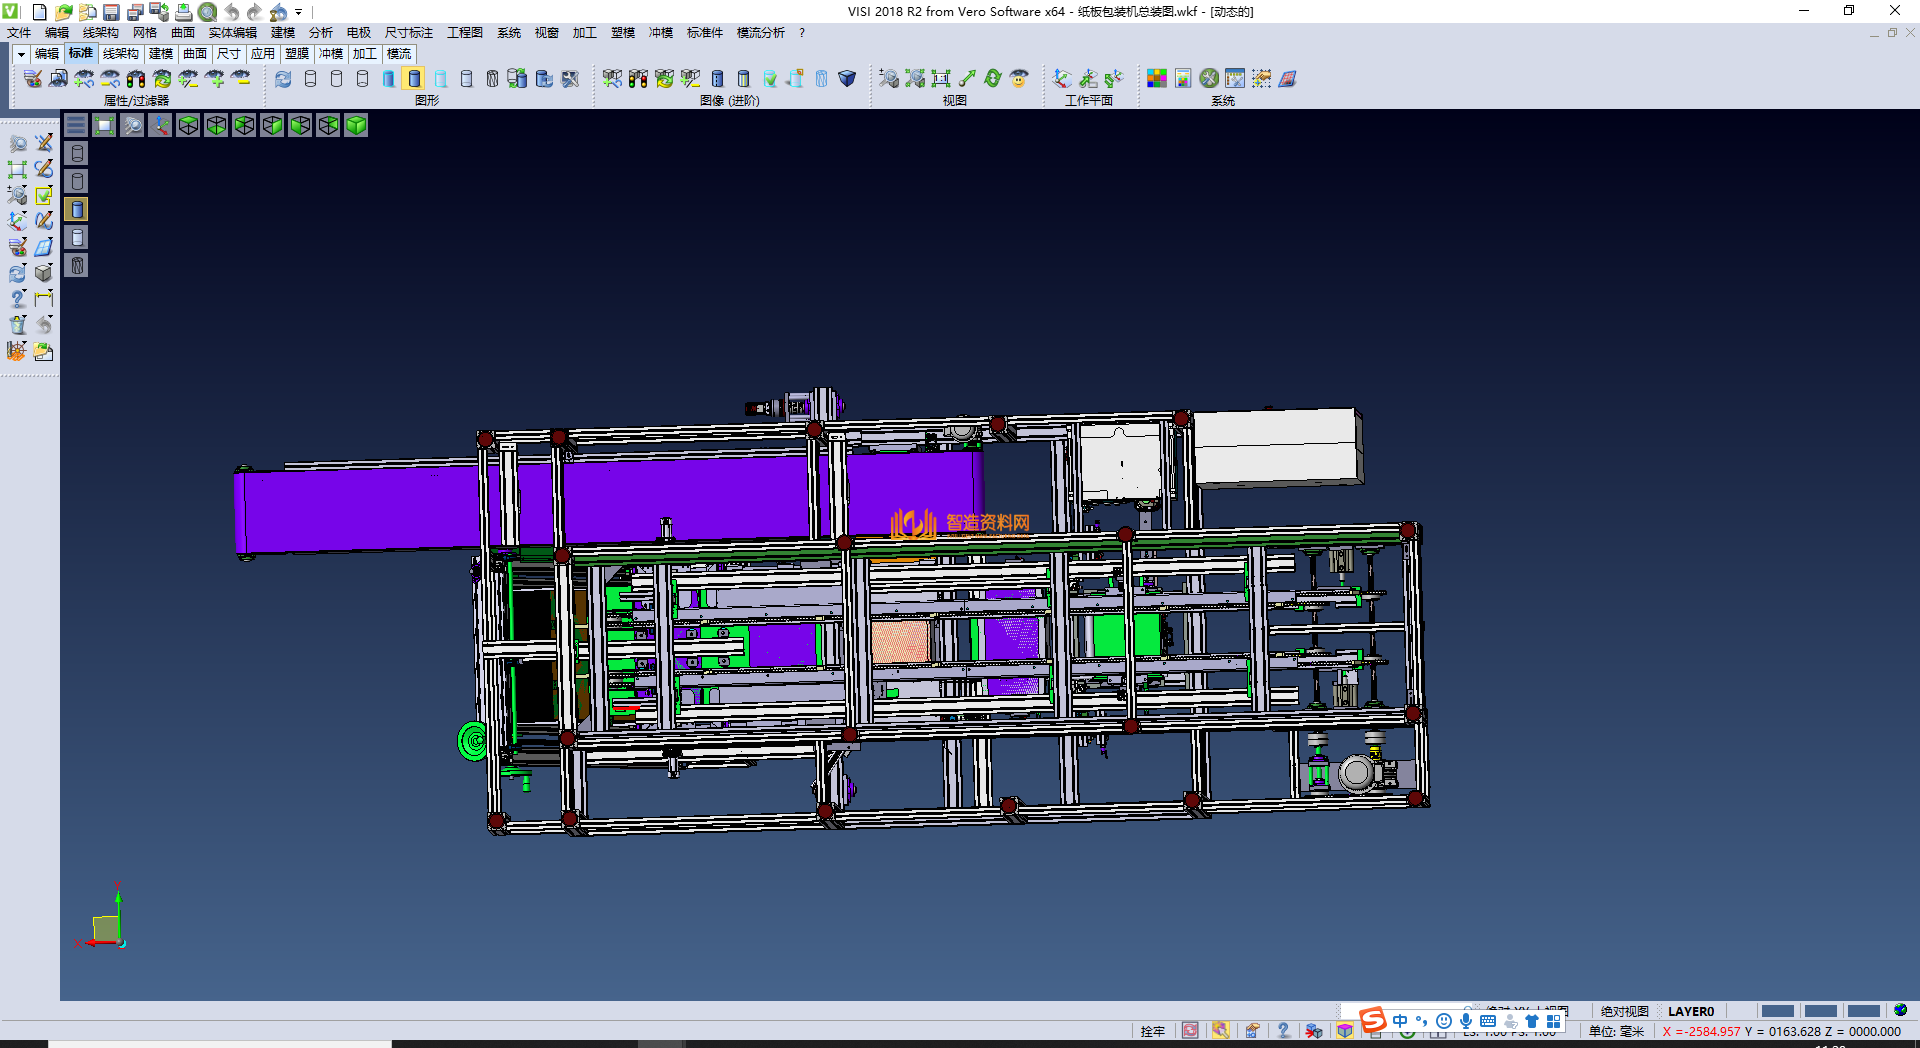Image resolution: width=1920 pixels, height=1048 pixels.
Task: Click the solid green cube view icon
Action: [x=356, y=125]
